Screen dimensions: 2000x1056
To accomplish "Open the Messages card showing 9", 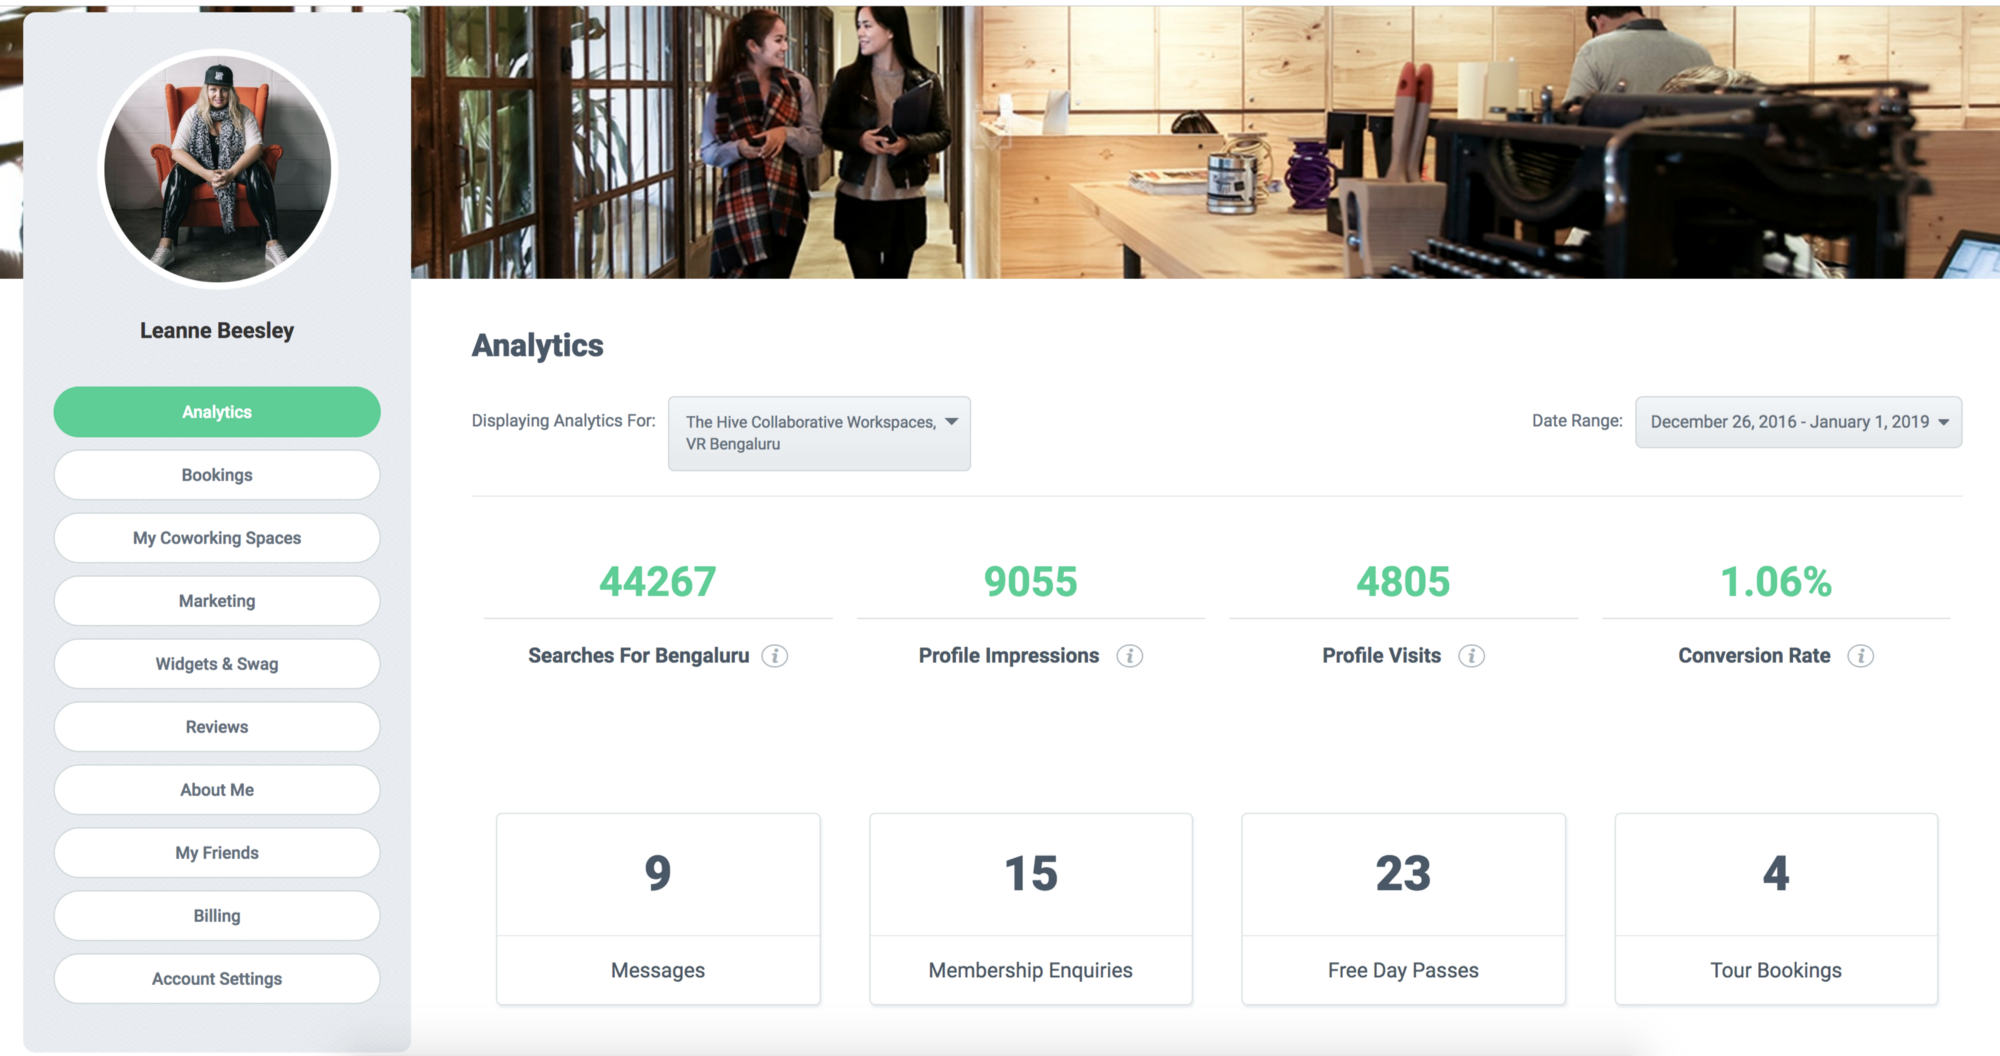I will coord(658,909).
